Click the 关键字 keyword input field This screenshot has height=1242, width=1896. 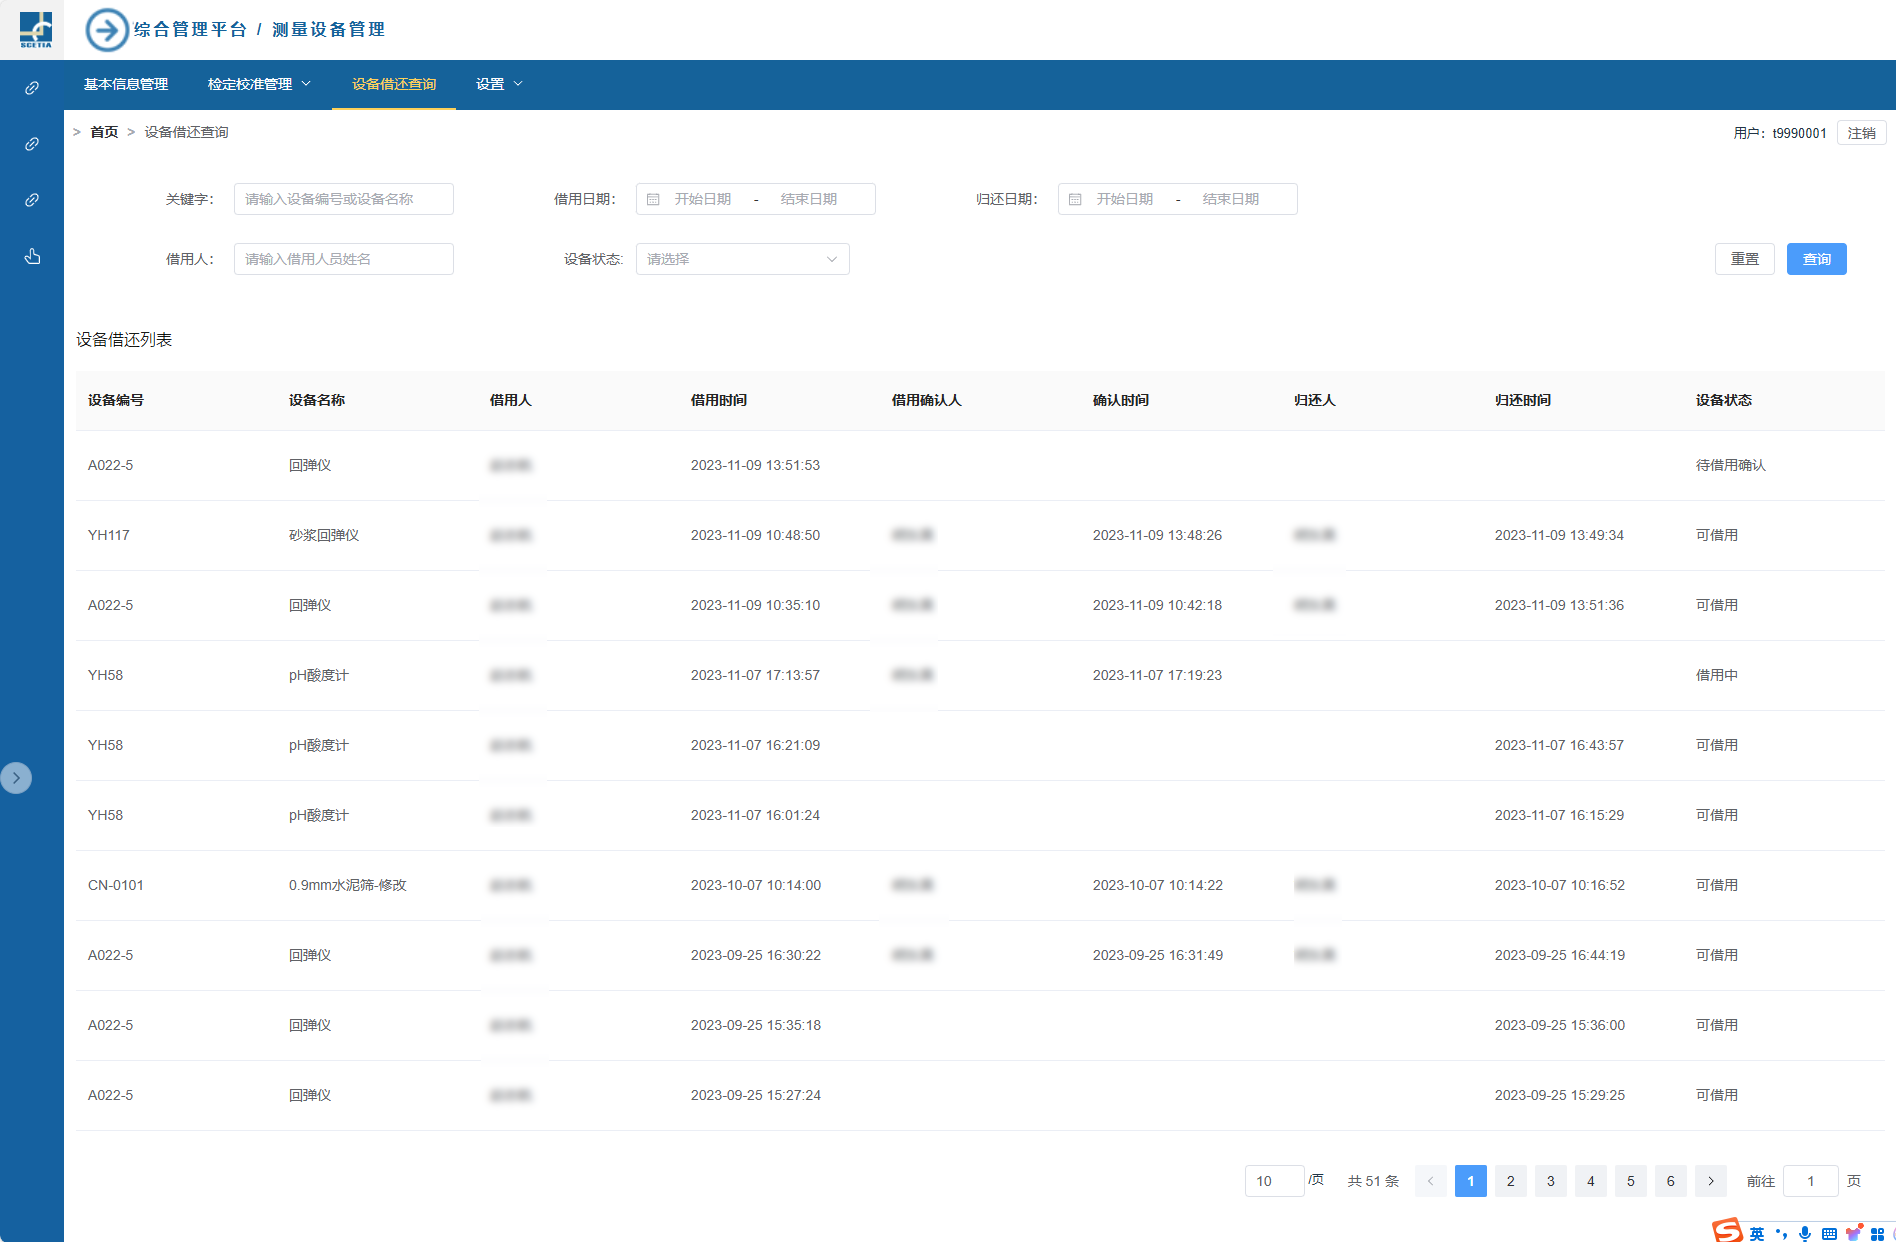coord(343,199)
